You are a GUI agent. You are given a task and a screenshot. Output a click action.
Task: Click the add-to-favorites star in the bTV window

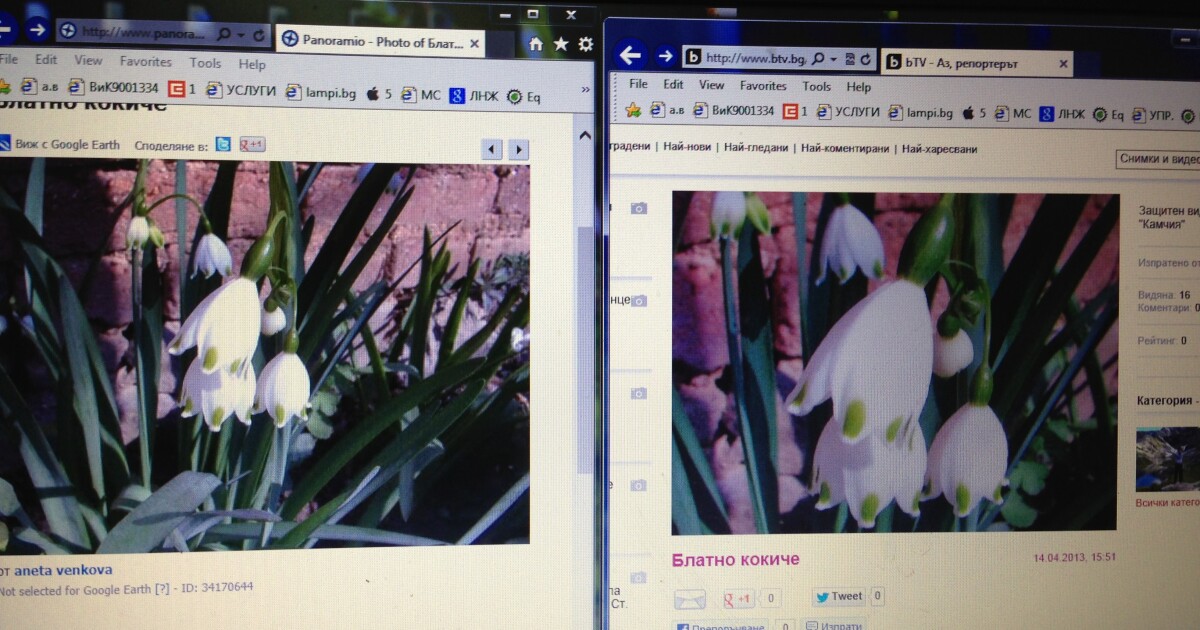coord(633,109)
